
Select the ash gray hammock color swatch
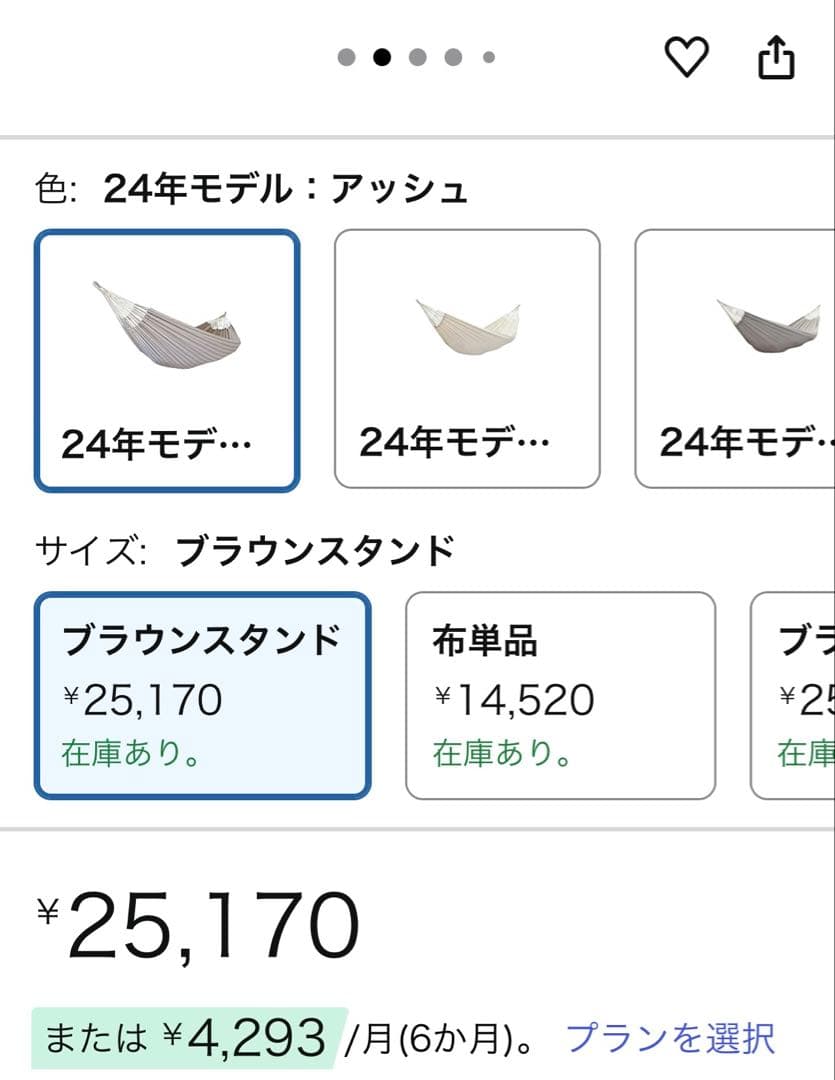coord(167,360)
